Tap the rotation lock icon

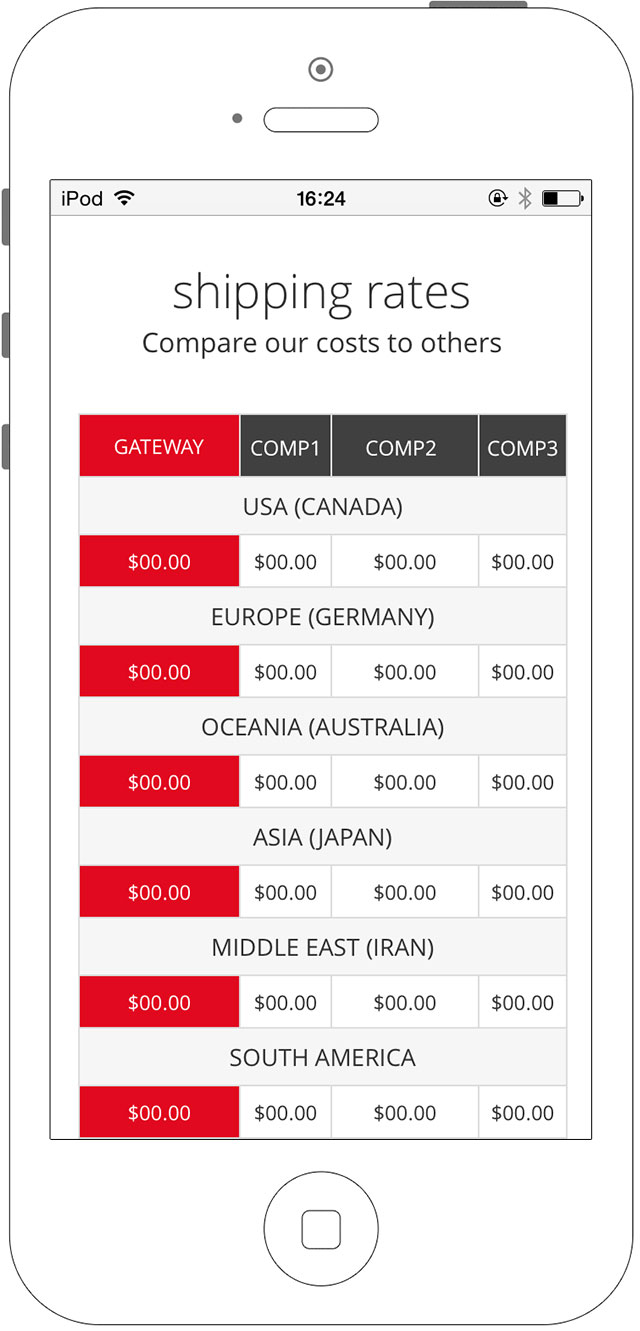pos(497,199)
